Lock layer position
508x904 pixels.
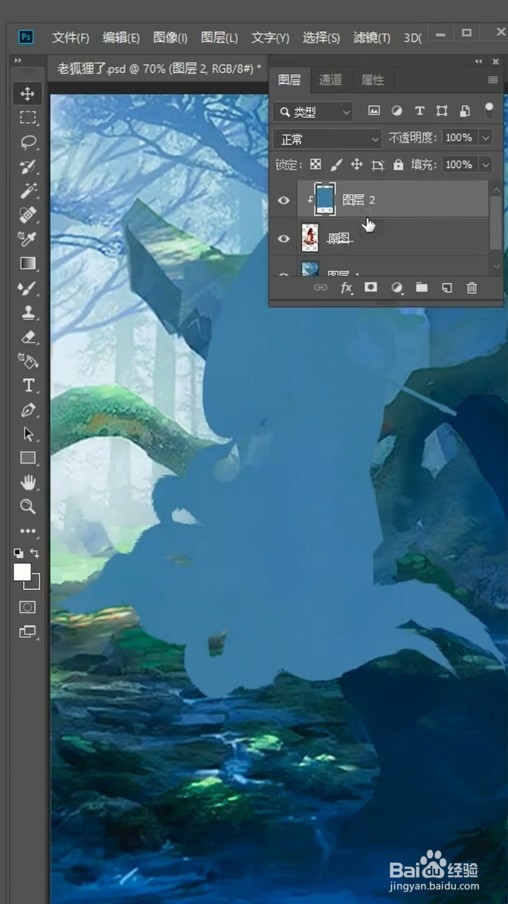(357, 165)
